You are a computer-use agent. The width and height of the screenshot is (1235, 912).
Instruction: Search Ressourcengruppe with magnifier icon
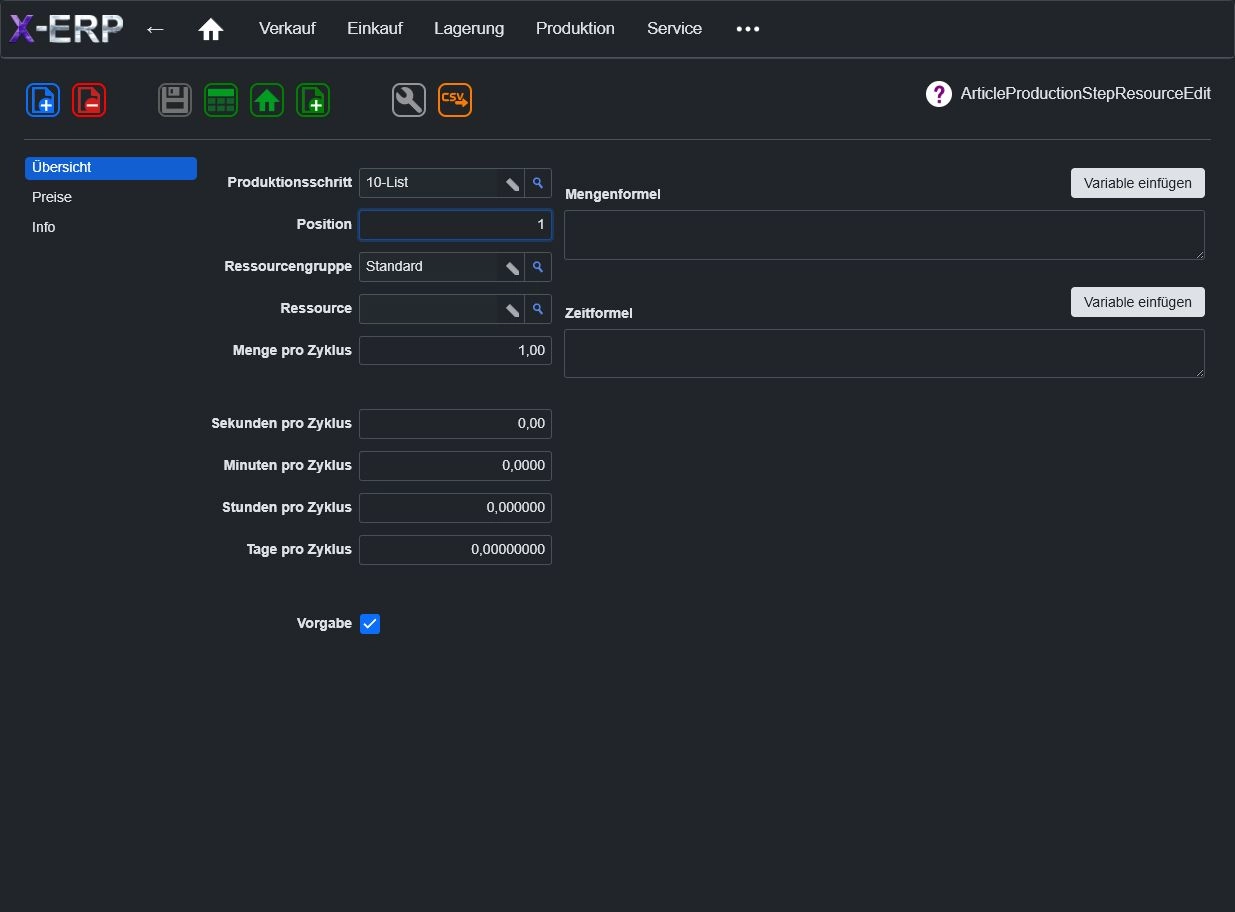tap(538, 267)
